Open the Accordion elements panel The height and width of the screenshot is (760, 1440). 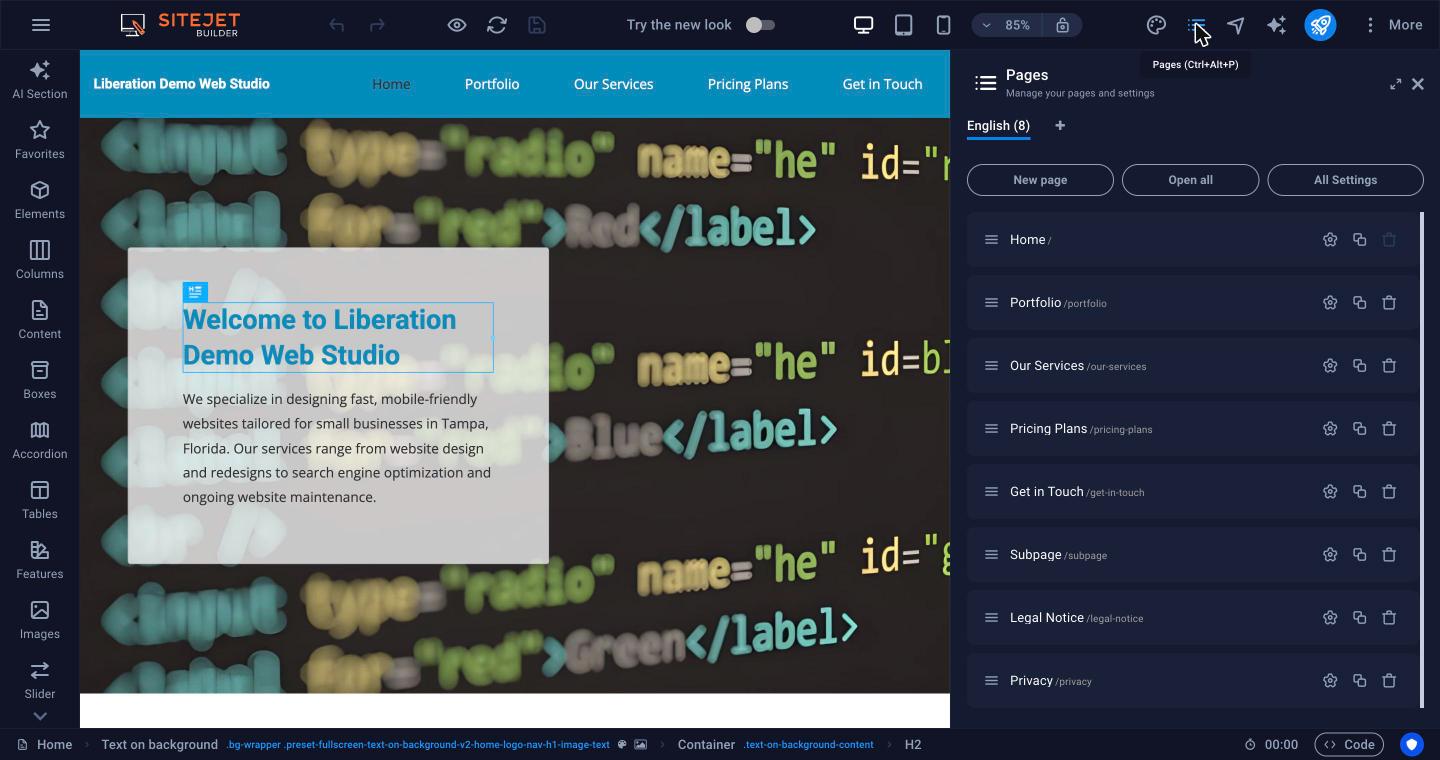coord(40,440)
